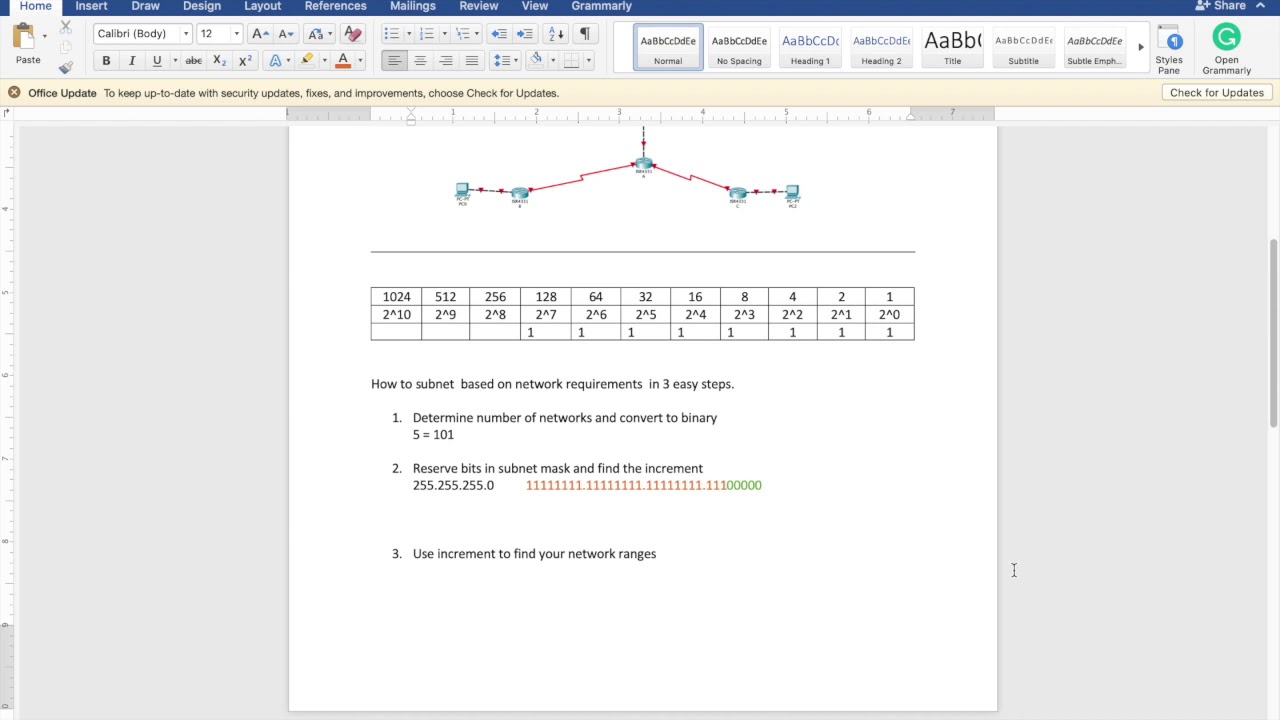Open the font name combo box
Screen dimensions: 1280x720
pos(143,34)
